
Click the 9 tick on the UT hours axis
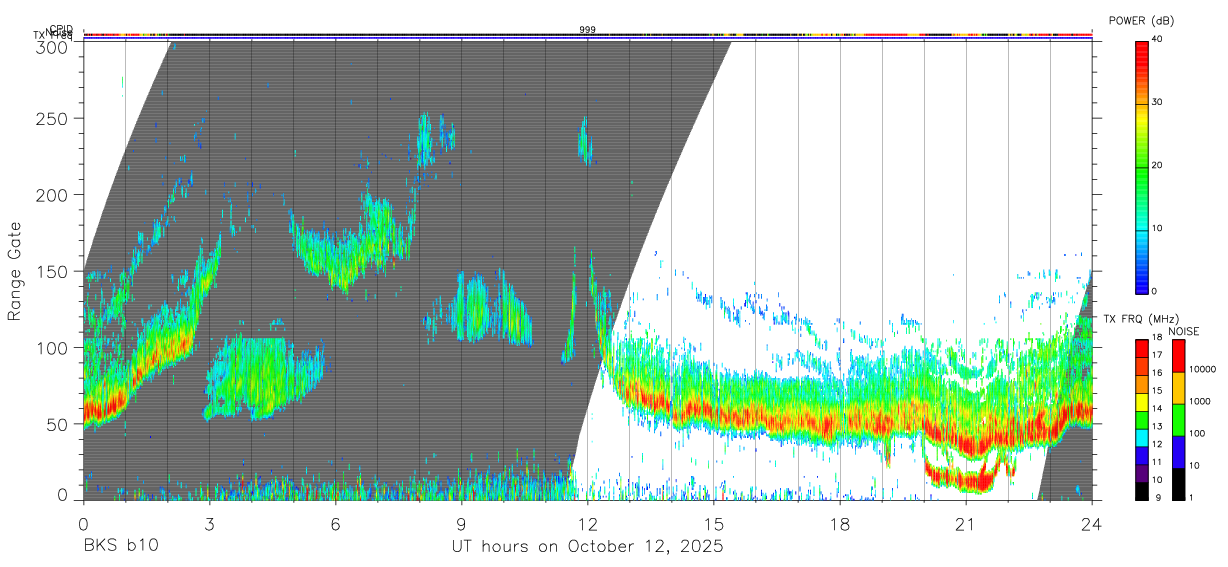point(461,523)
